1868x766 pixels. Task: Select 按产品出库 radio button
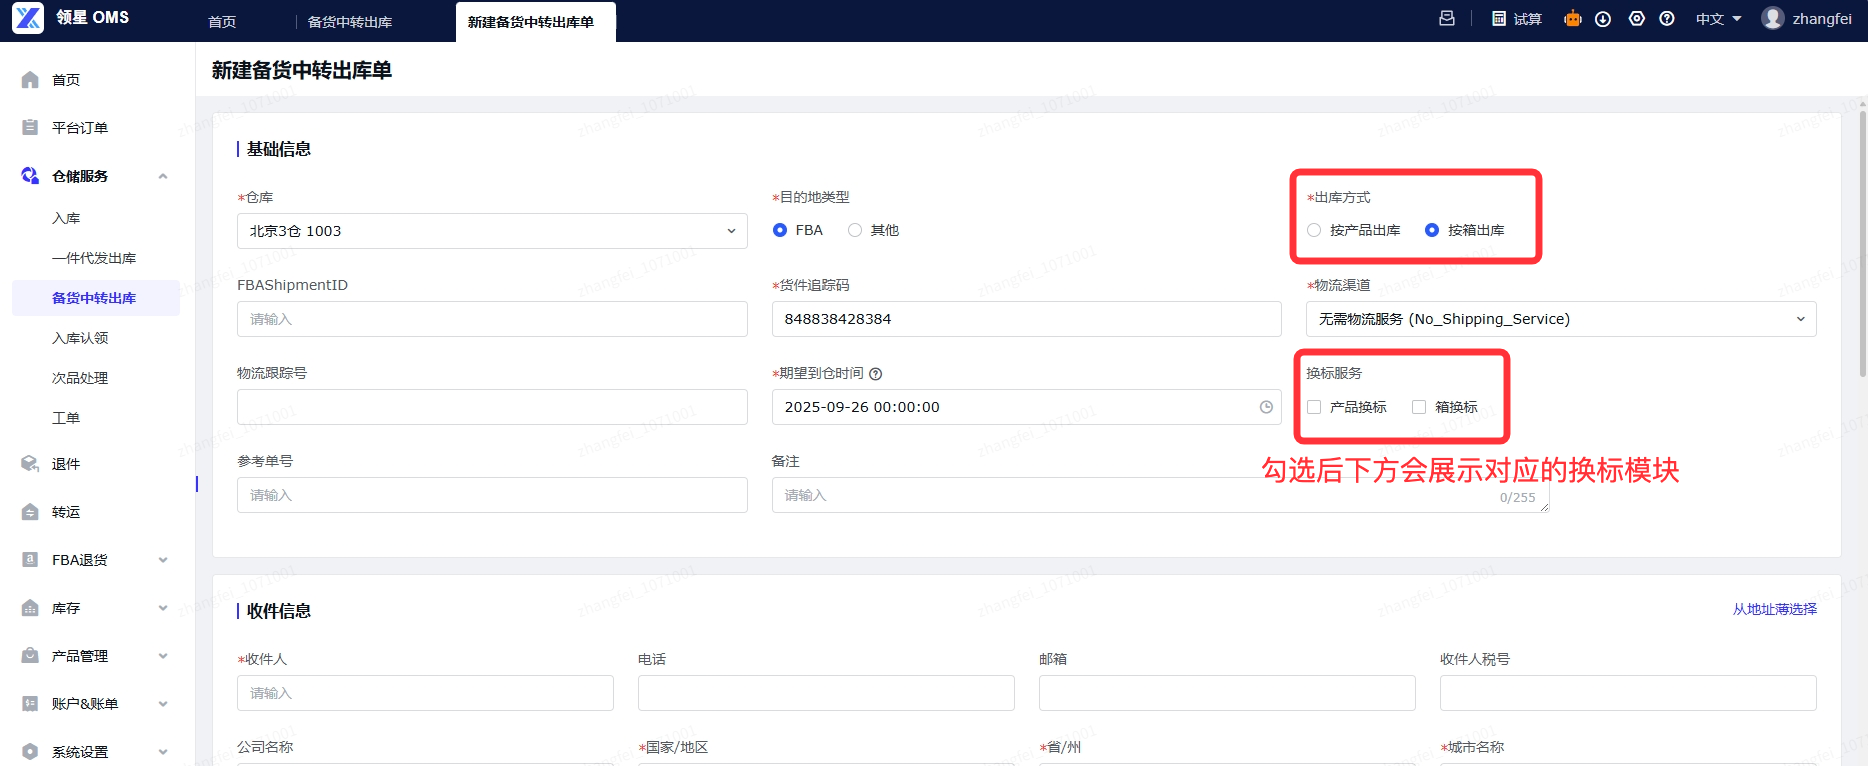1314,230
